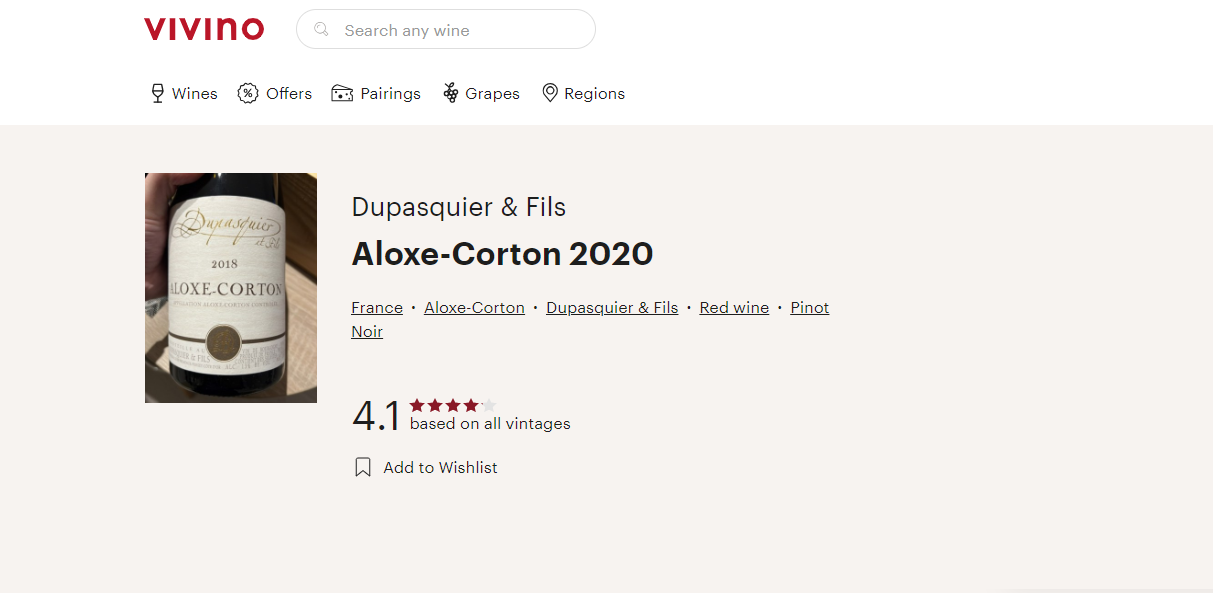Click the magnifying glass search icon
Image resolution: width=1213 pixels, height=594 pixels.
point(322,30)
